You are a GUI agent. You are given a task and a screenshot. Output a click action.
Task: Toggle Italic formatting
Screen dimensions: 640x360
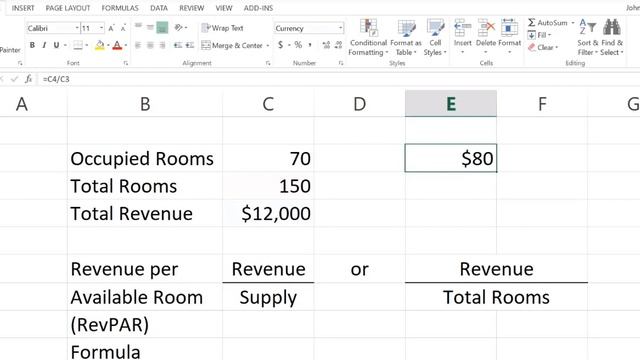tap(44, 45)
